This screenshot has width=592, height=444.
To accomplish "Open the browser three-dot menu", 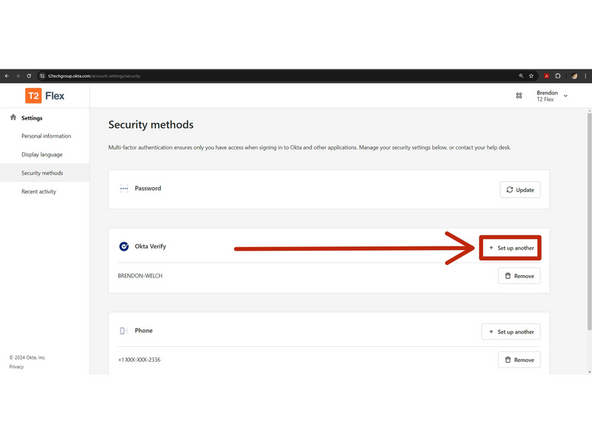I will [x=586, y=76].
